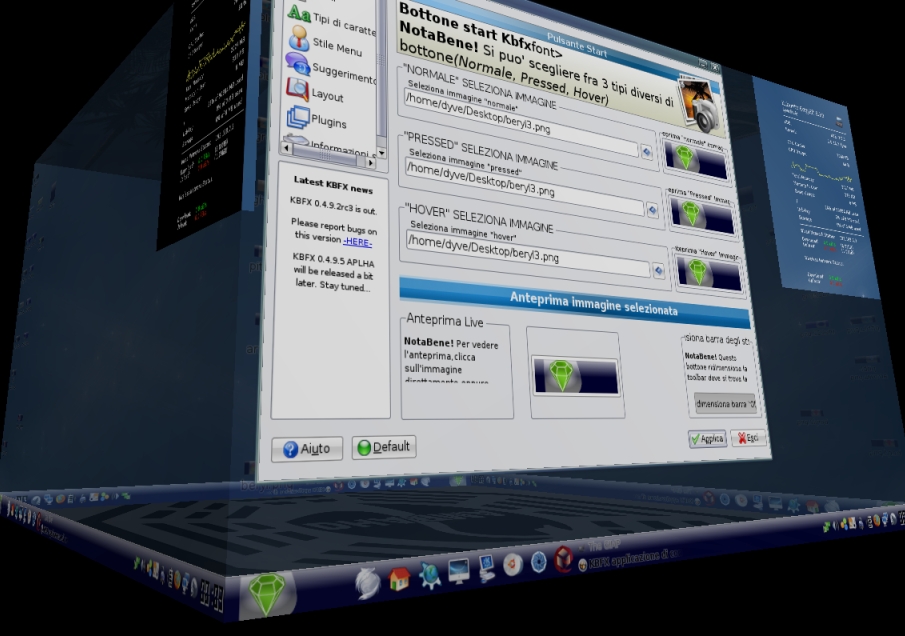Click the "Pressed" button preview thumbnail
This screenshot has width=905, height=636.
coord(702,216)
